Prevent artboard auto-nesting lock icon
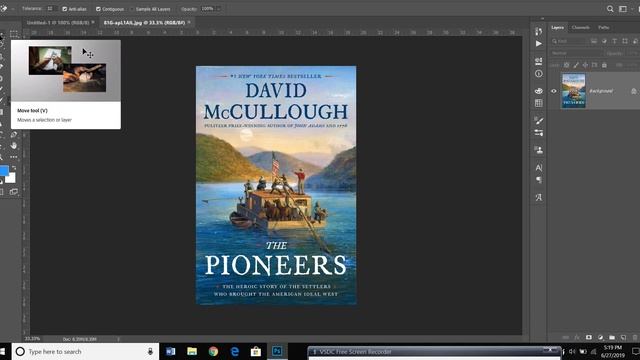Viewport: 640px width, 360px height. tap(595, 65)
